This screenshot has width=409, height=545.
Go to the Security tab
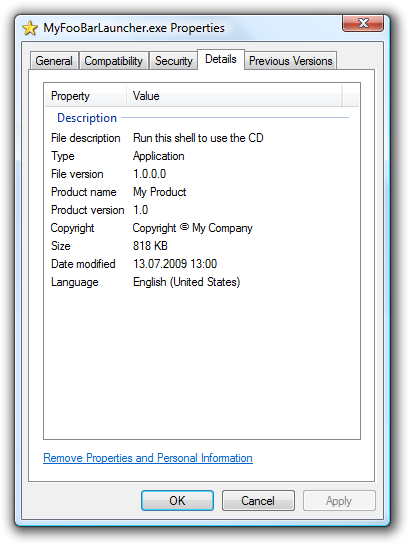point(173,61)
